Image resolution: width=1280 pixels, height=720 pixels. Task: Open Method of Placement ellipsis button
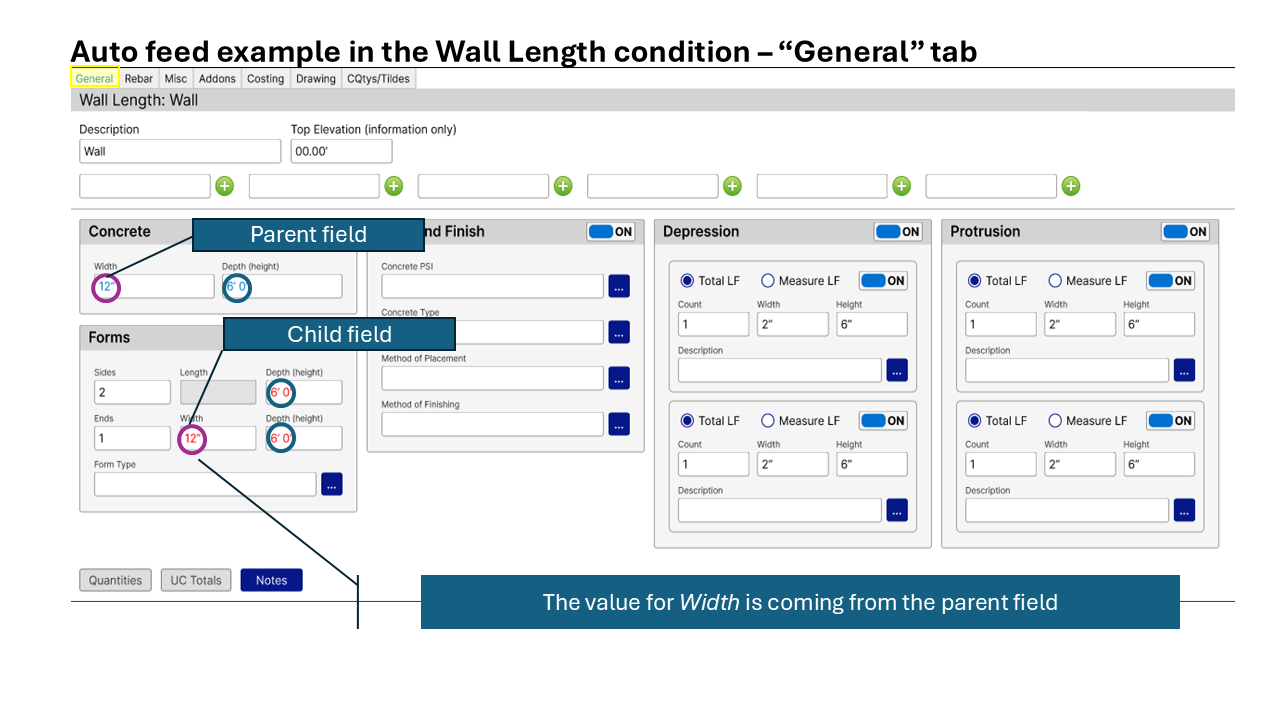tap(619, 378)
